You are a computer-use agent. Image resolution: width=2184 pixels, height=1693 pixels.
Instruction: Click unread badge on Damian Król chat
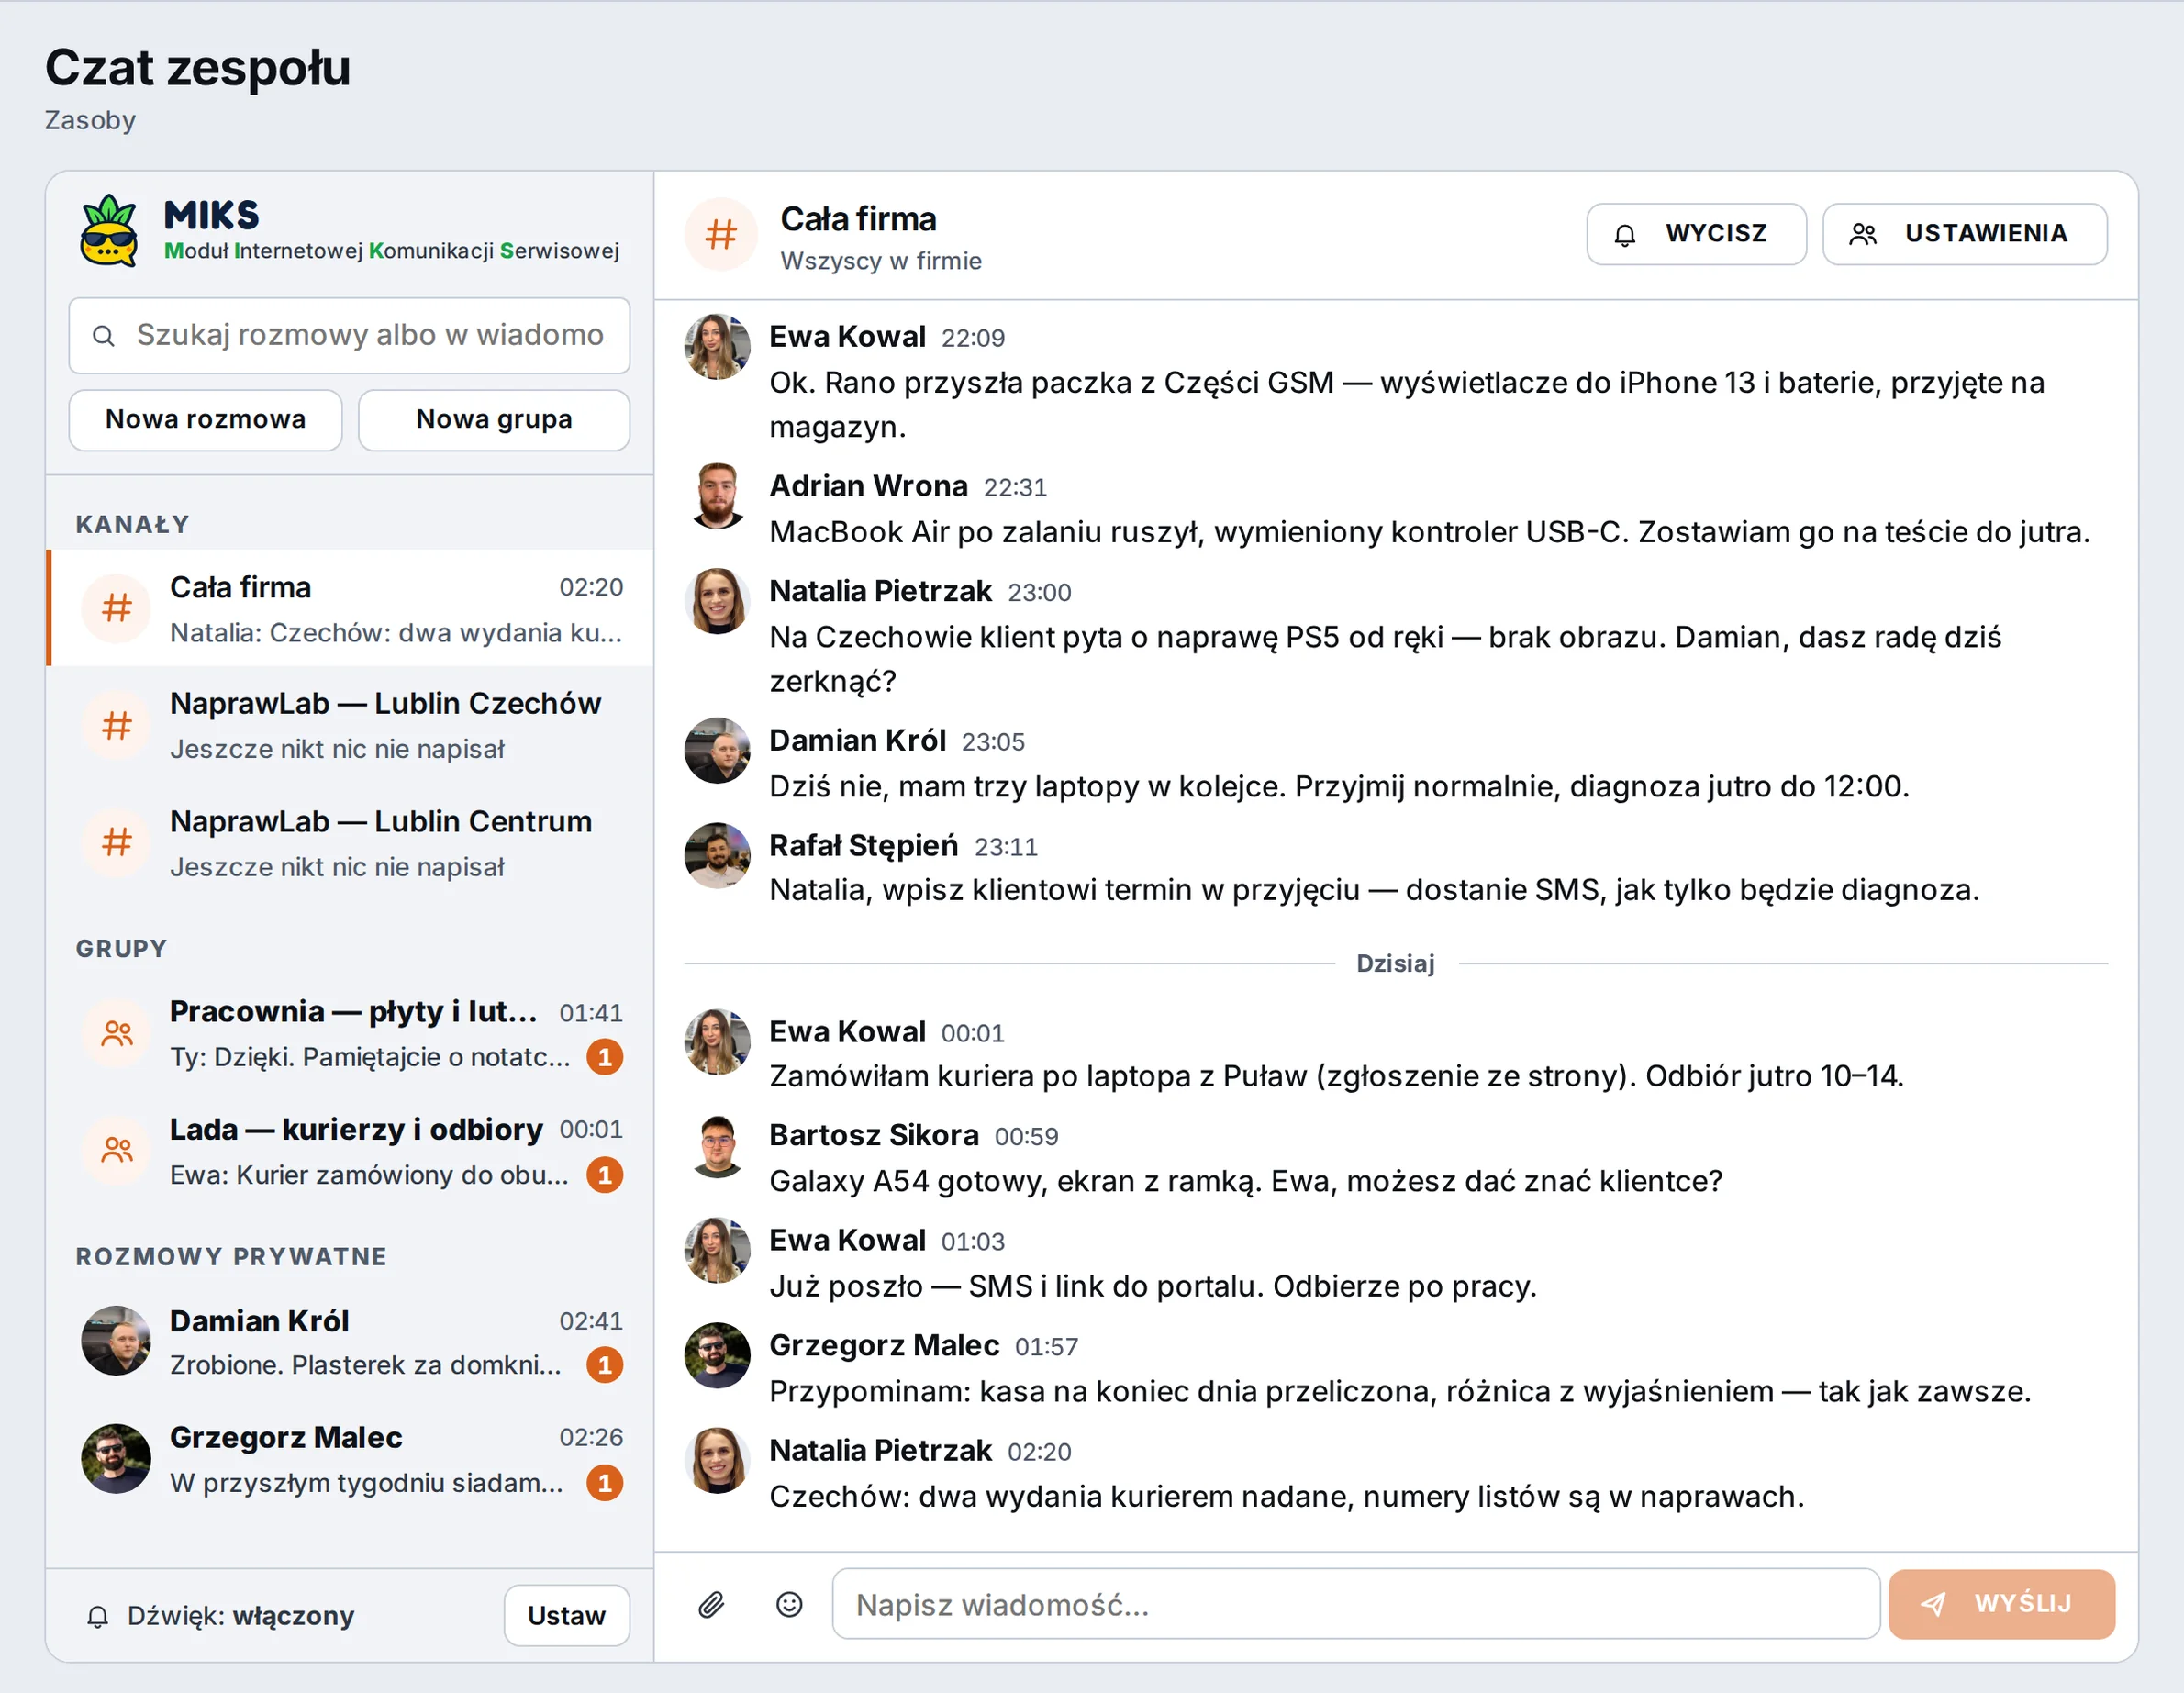(x=605, y=1365)
